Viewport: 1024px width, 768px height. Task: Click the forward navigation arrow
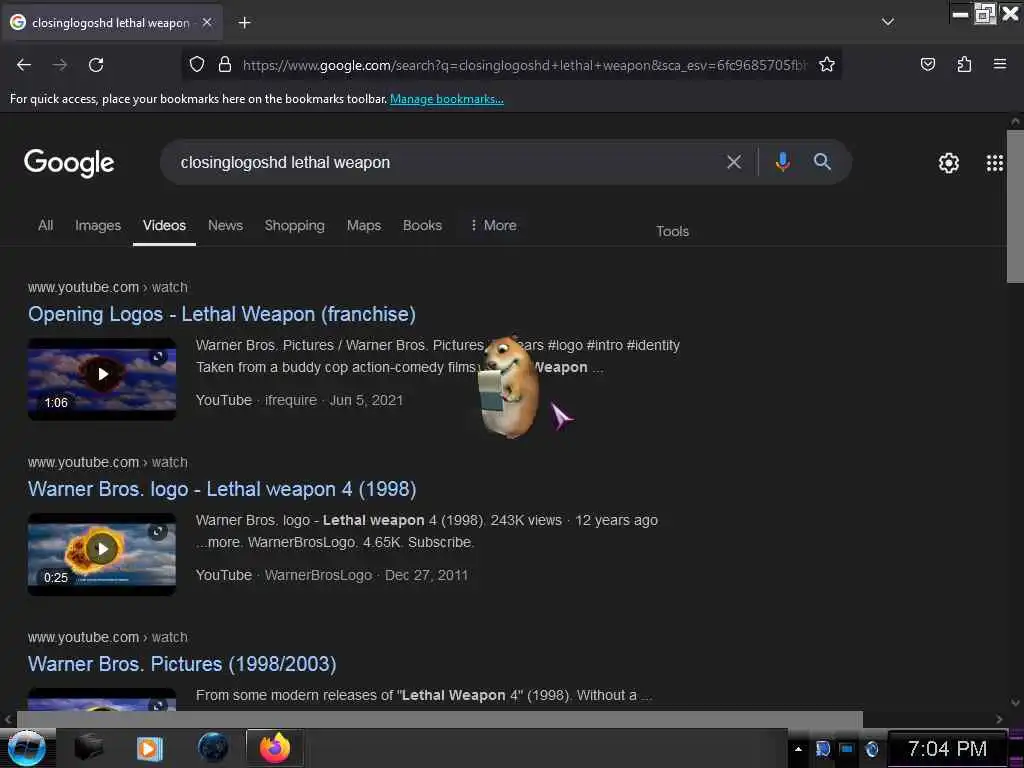tap(60, 65)
